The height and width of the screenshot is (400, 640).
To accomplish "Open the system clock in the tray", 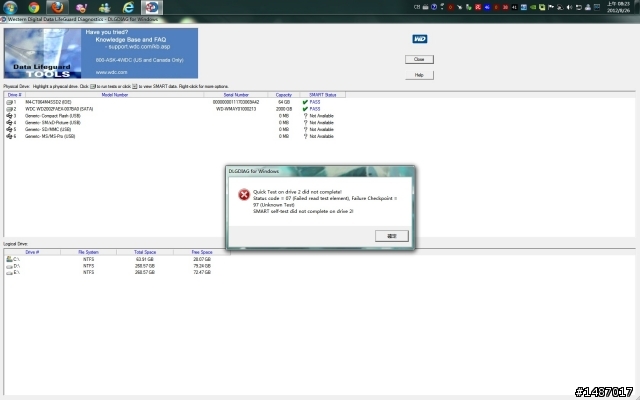I will (618, 7).
